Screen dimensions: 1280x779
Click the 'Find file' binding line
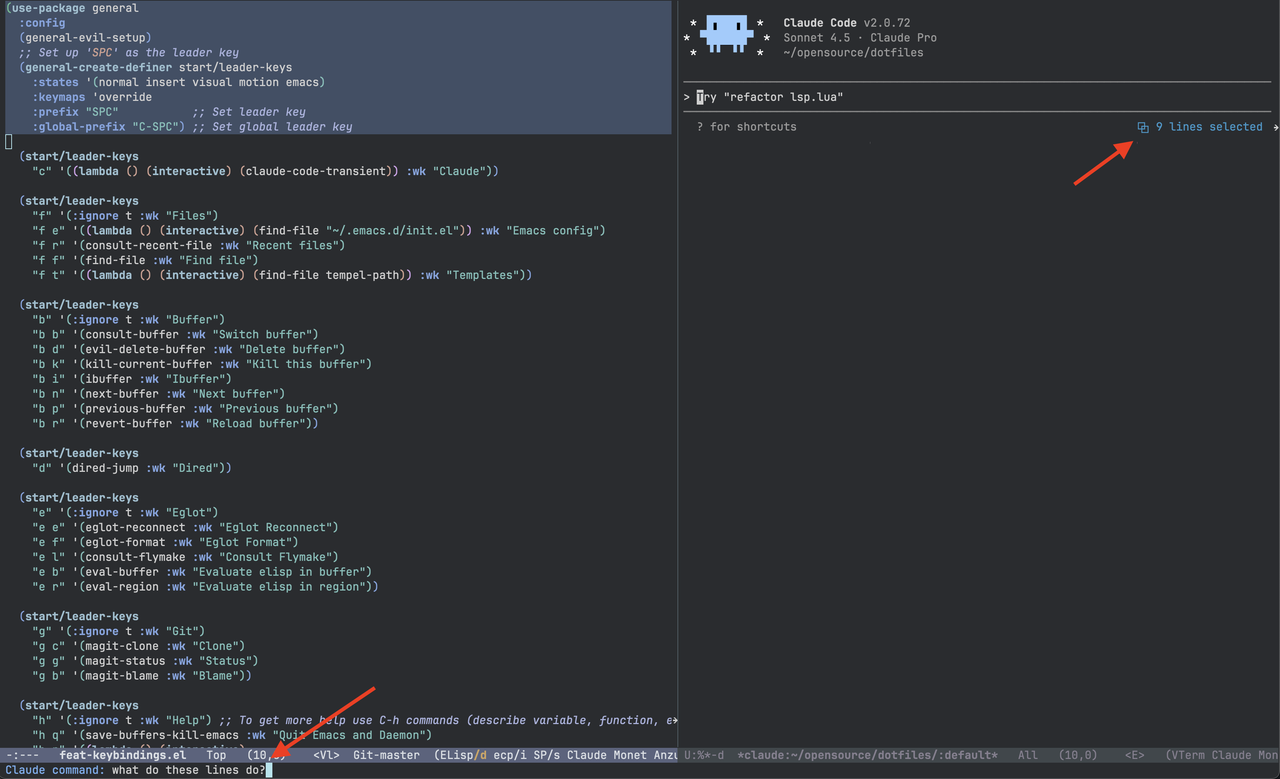coord(146,260)
